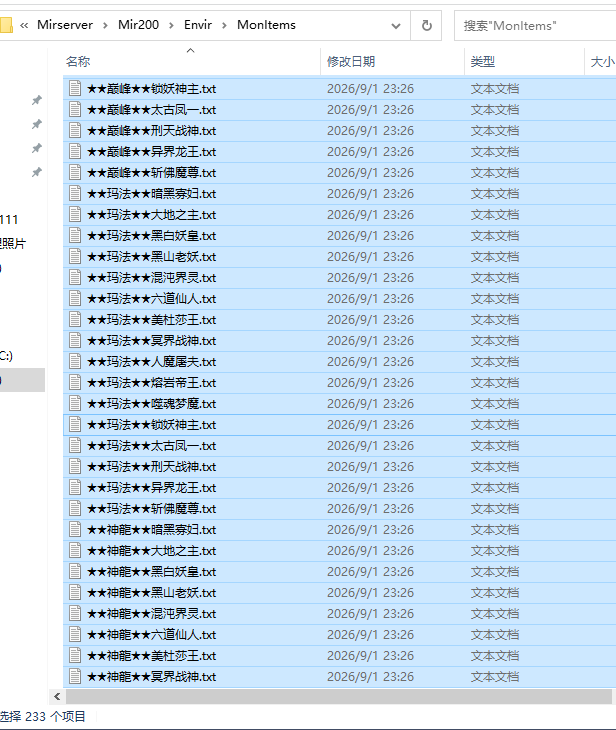Viewport: 616px width, 730px height.
Task: Expand arrow after Mirserver breadcrumb
Action: click(x=105, y=25)
